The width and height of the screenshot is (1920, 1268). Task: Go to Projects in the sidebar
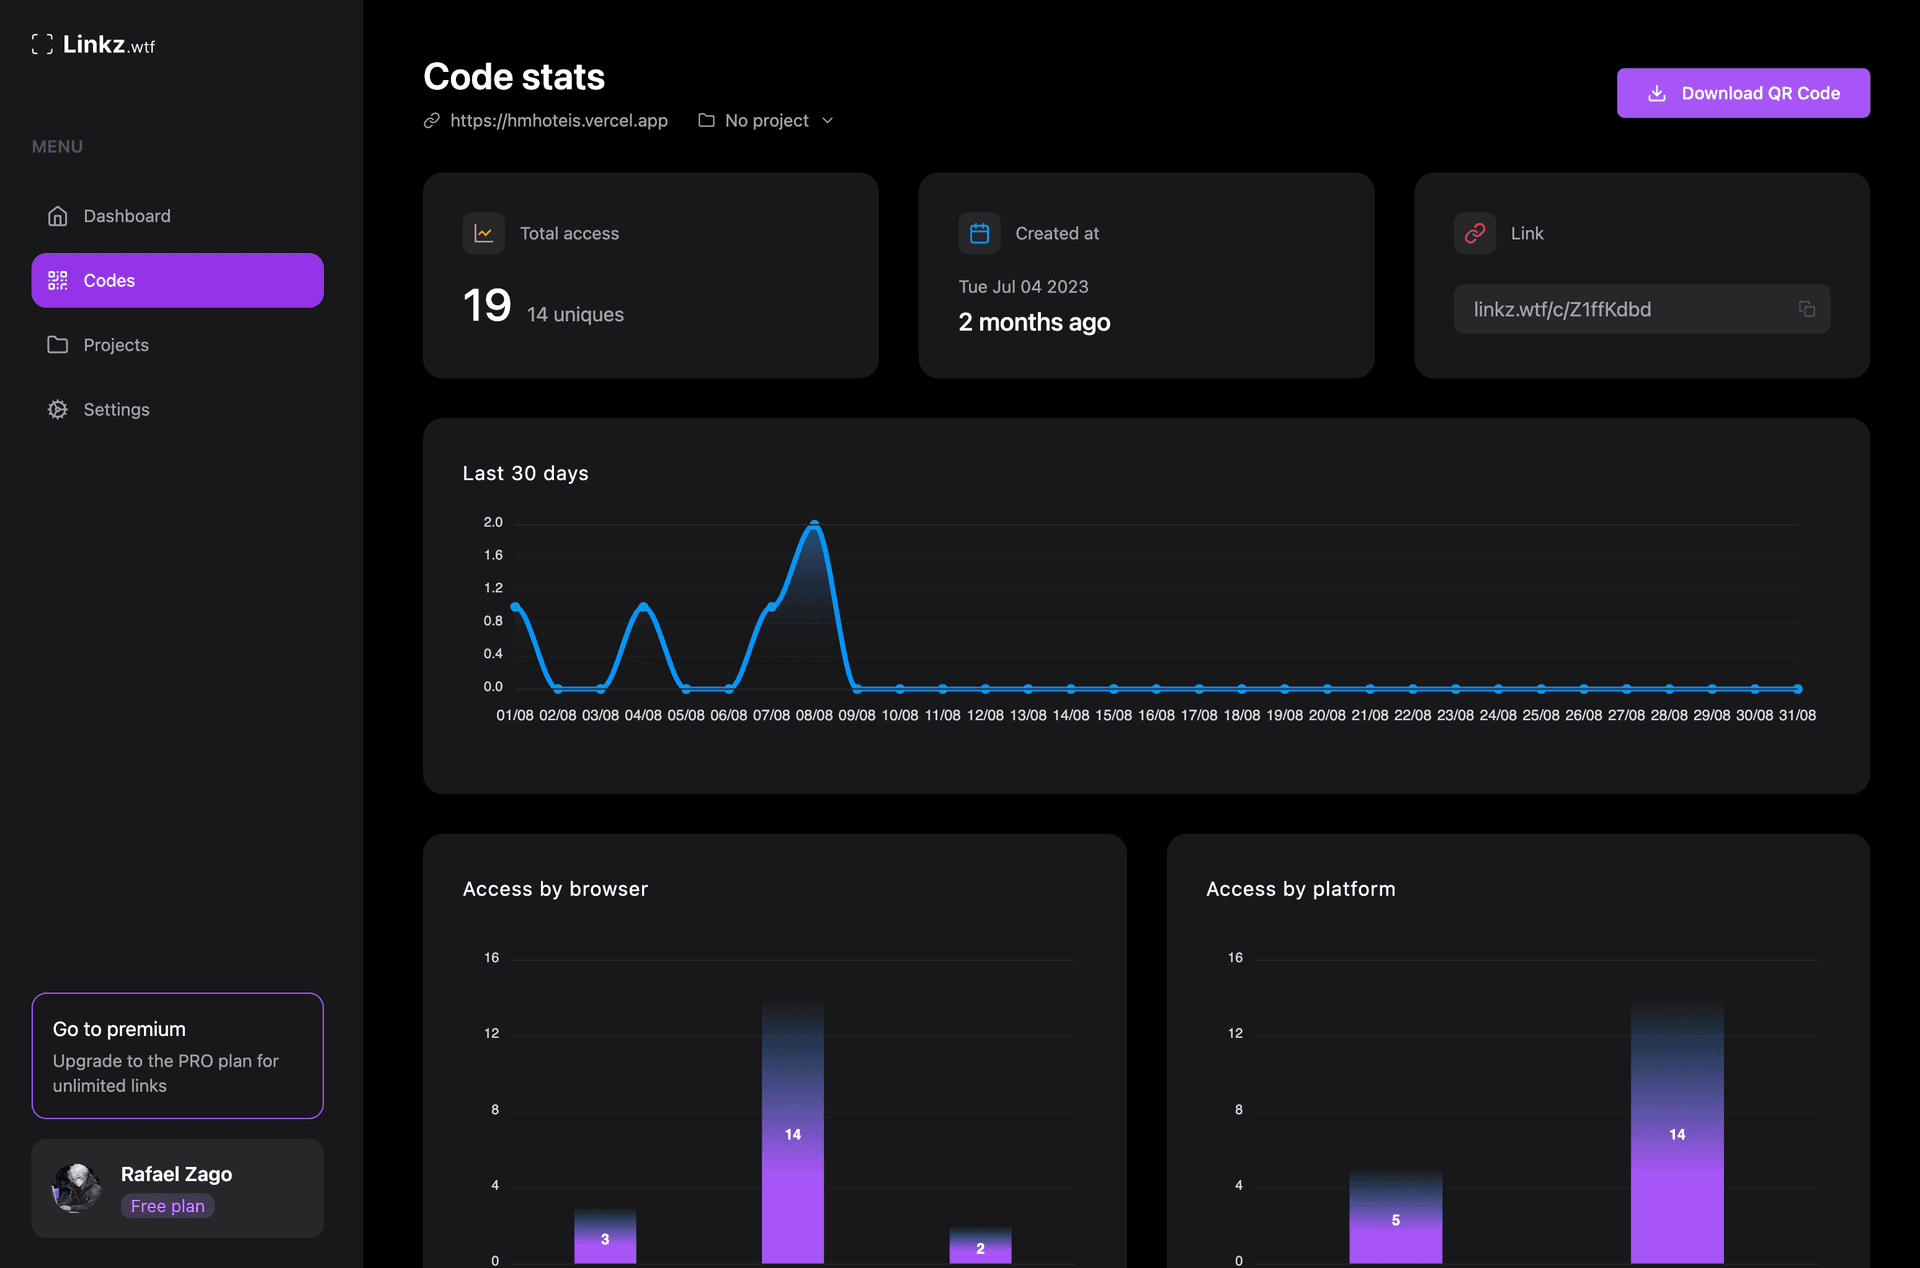pos(116,345)
